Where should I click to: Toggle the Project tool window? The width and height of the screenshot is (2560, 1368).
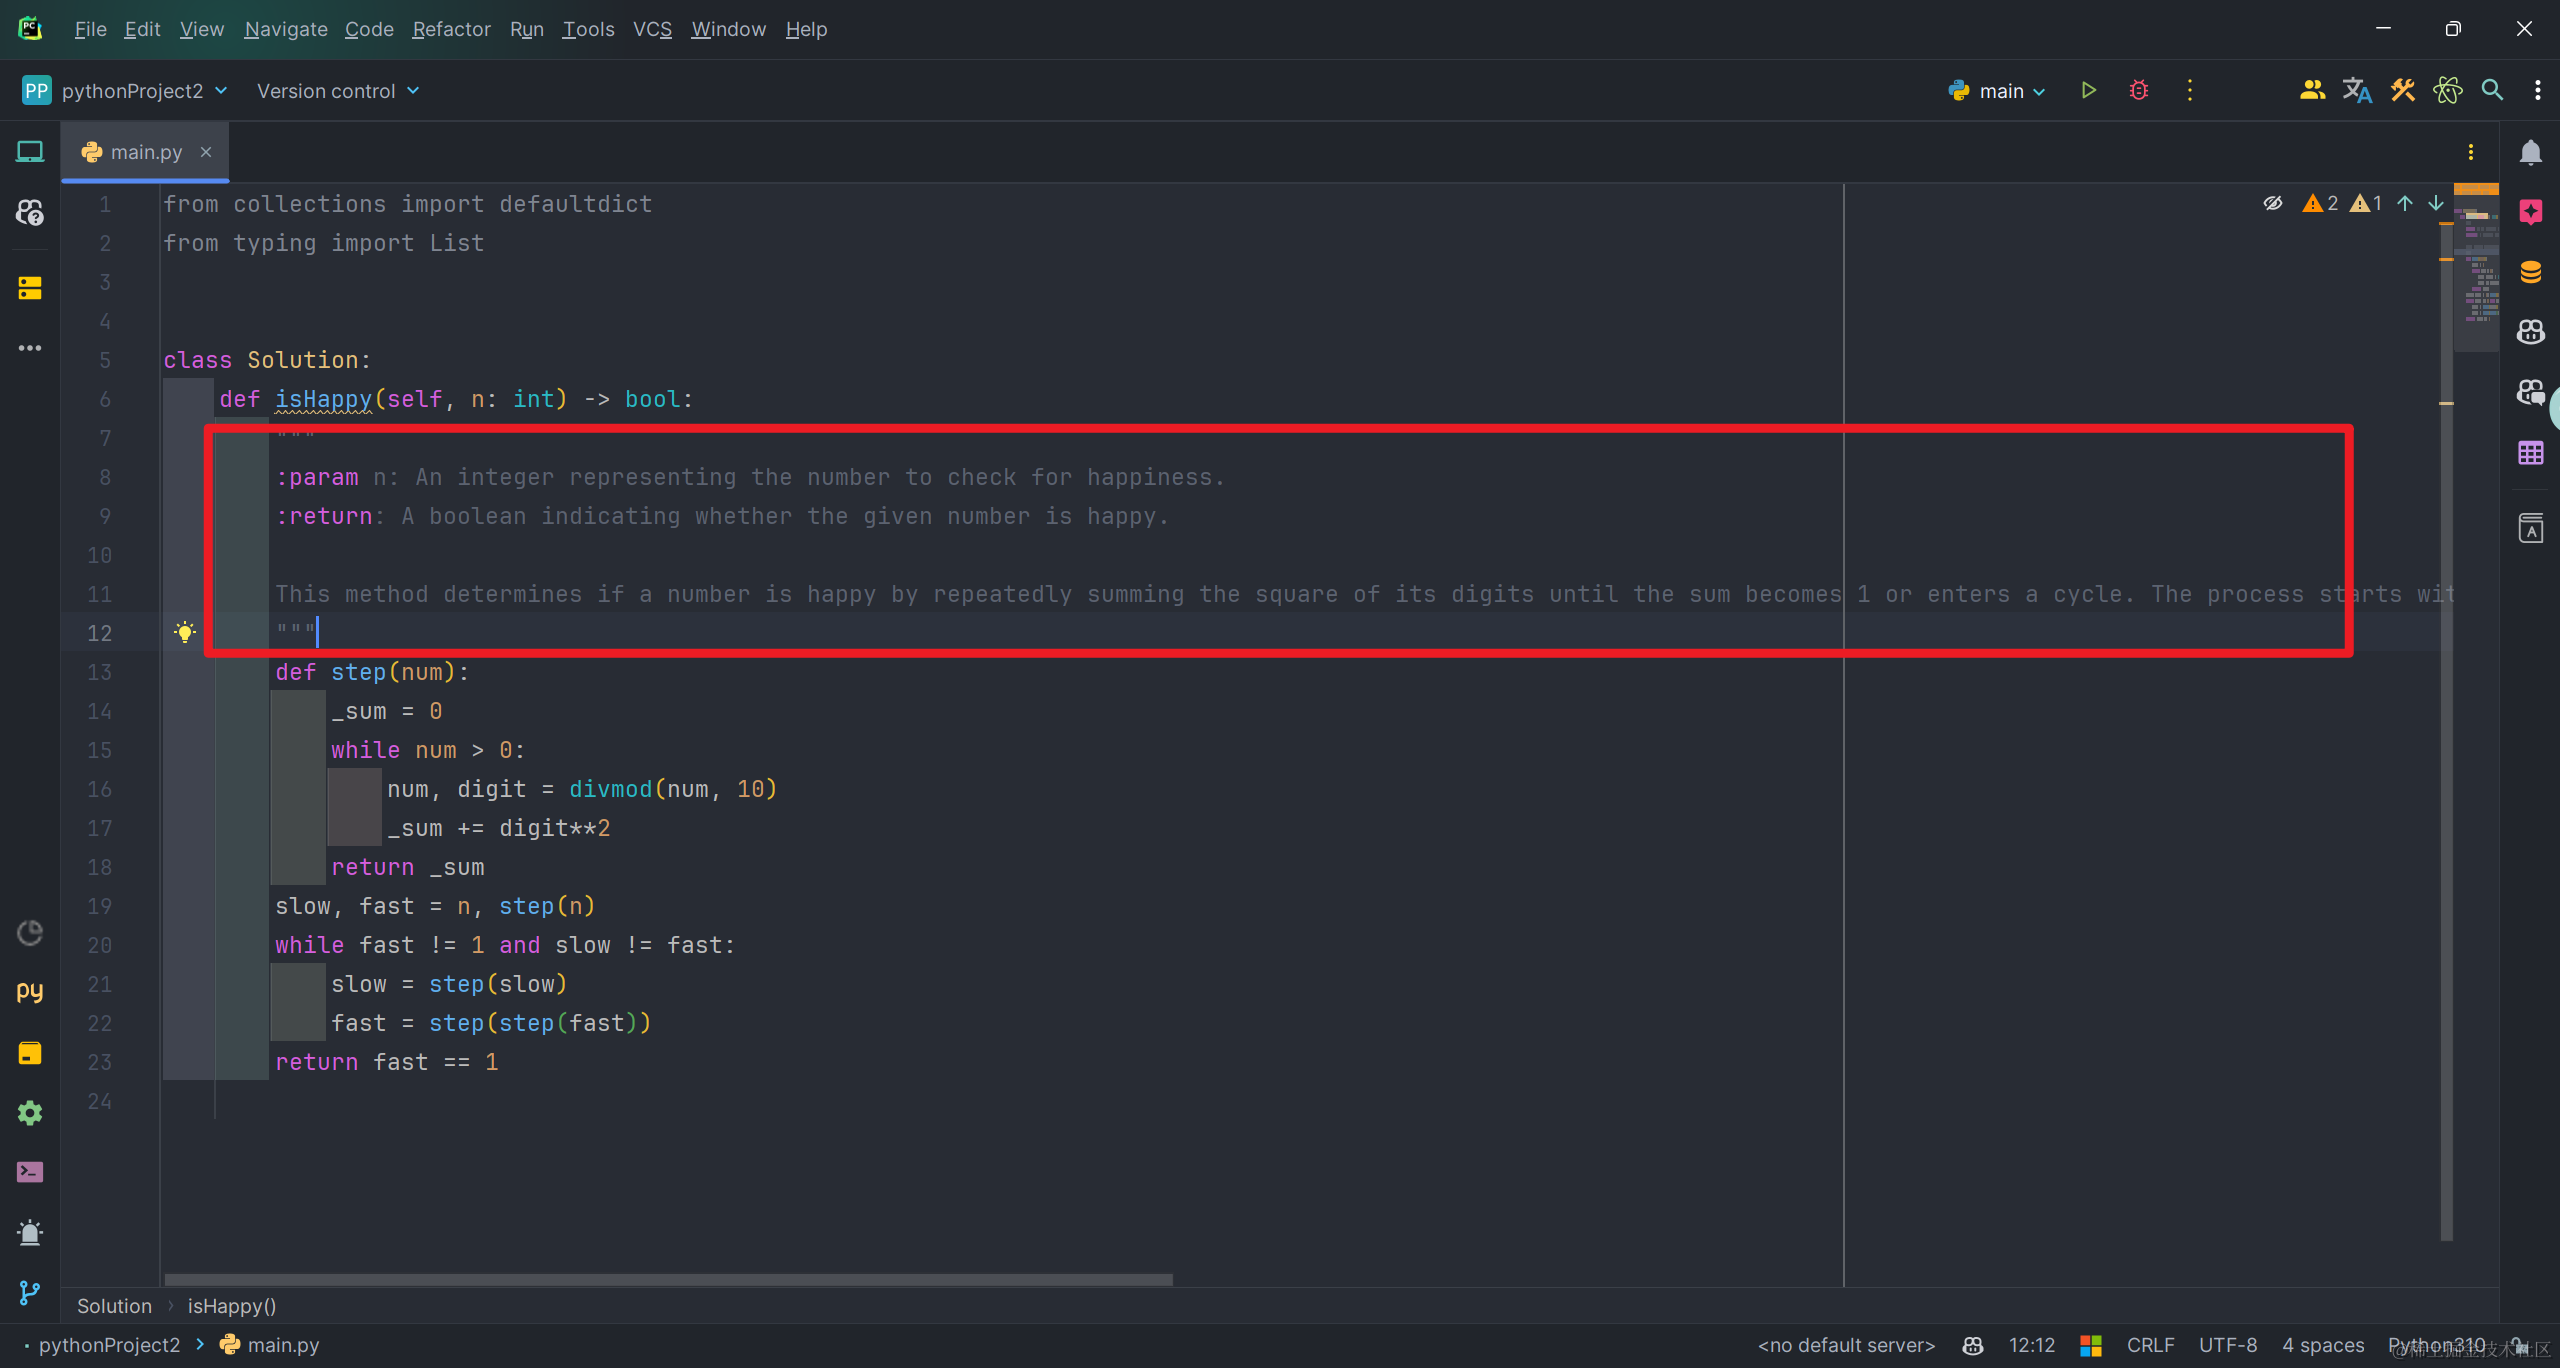[29, 152]
